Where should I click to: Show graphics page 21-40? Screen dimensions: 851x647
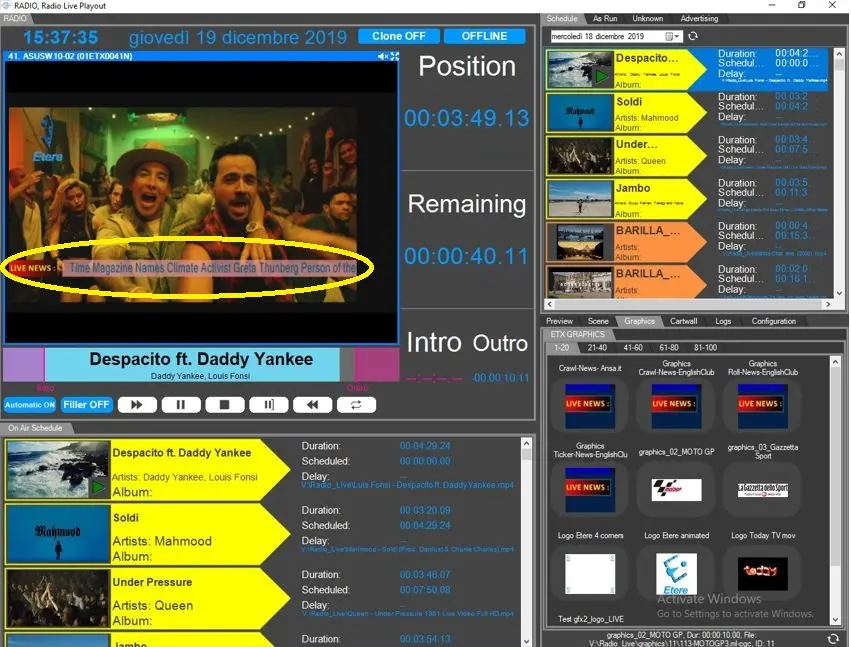596,347
